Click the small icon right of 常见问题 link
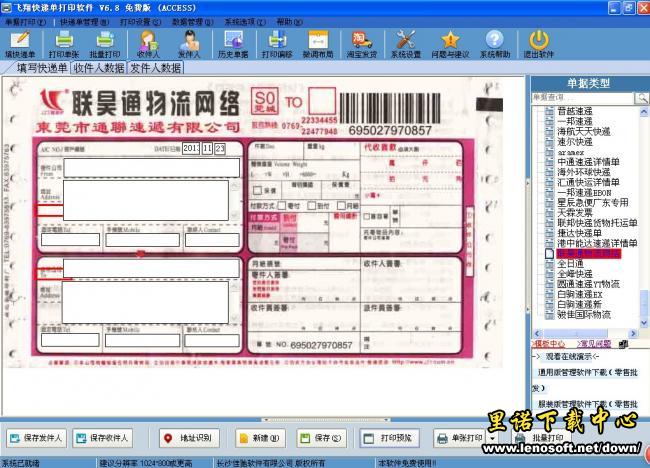 [x=623, y=344]
